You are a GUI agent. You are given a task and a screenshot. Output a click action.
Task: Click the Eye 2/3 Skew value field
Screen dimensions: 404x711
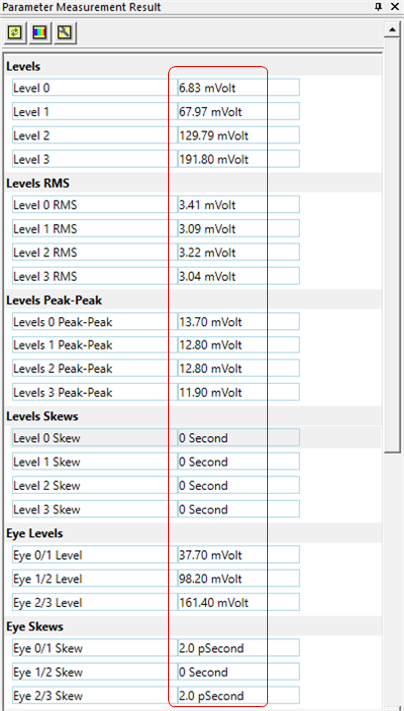coord(239,696)
